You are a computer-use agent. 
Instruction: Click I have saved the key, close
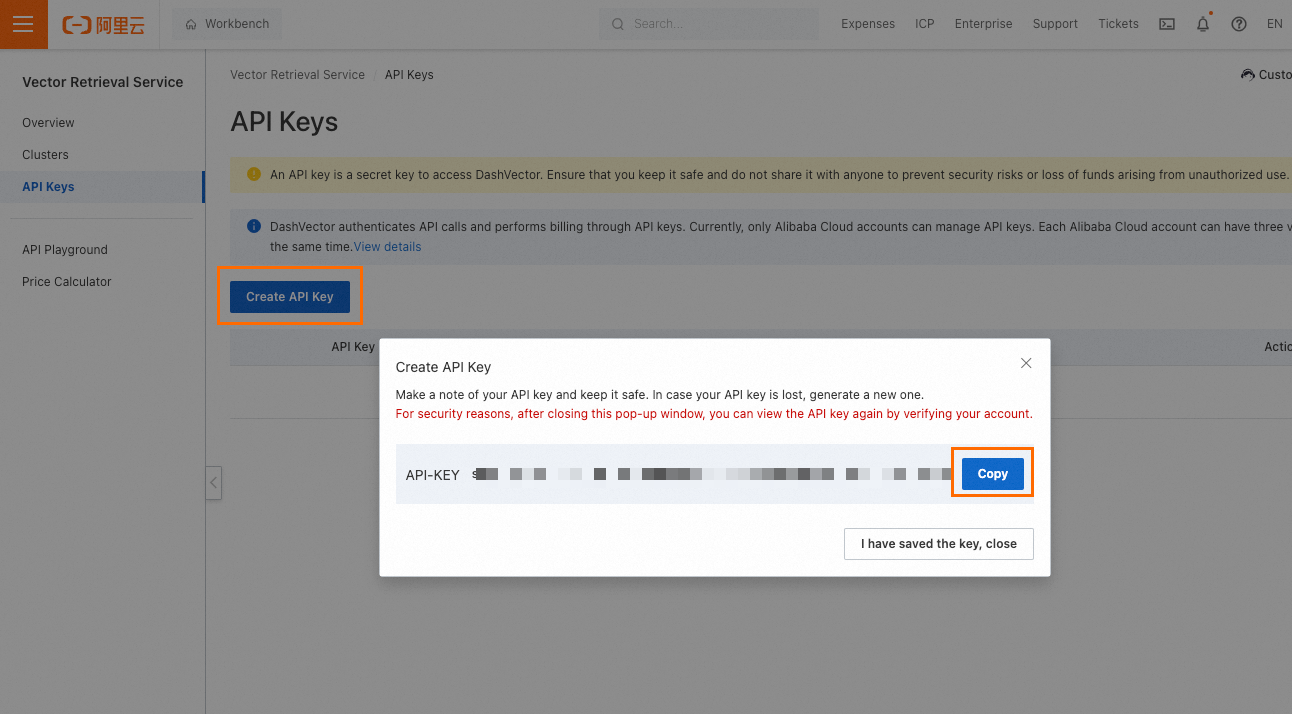939,544
